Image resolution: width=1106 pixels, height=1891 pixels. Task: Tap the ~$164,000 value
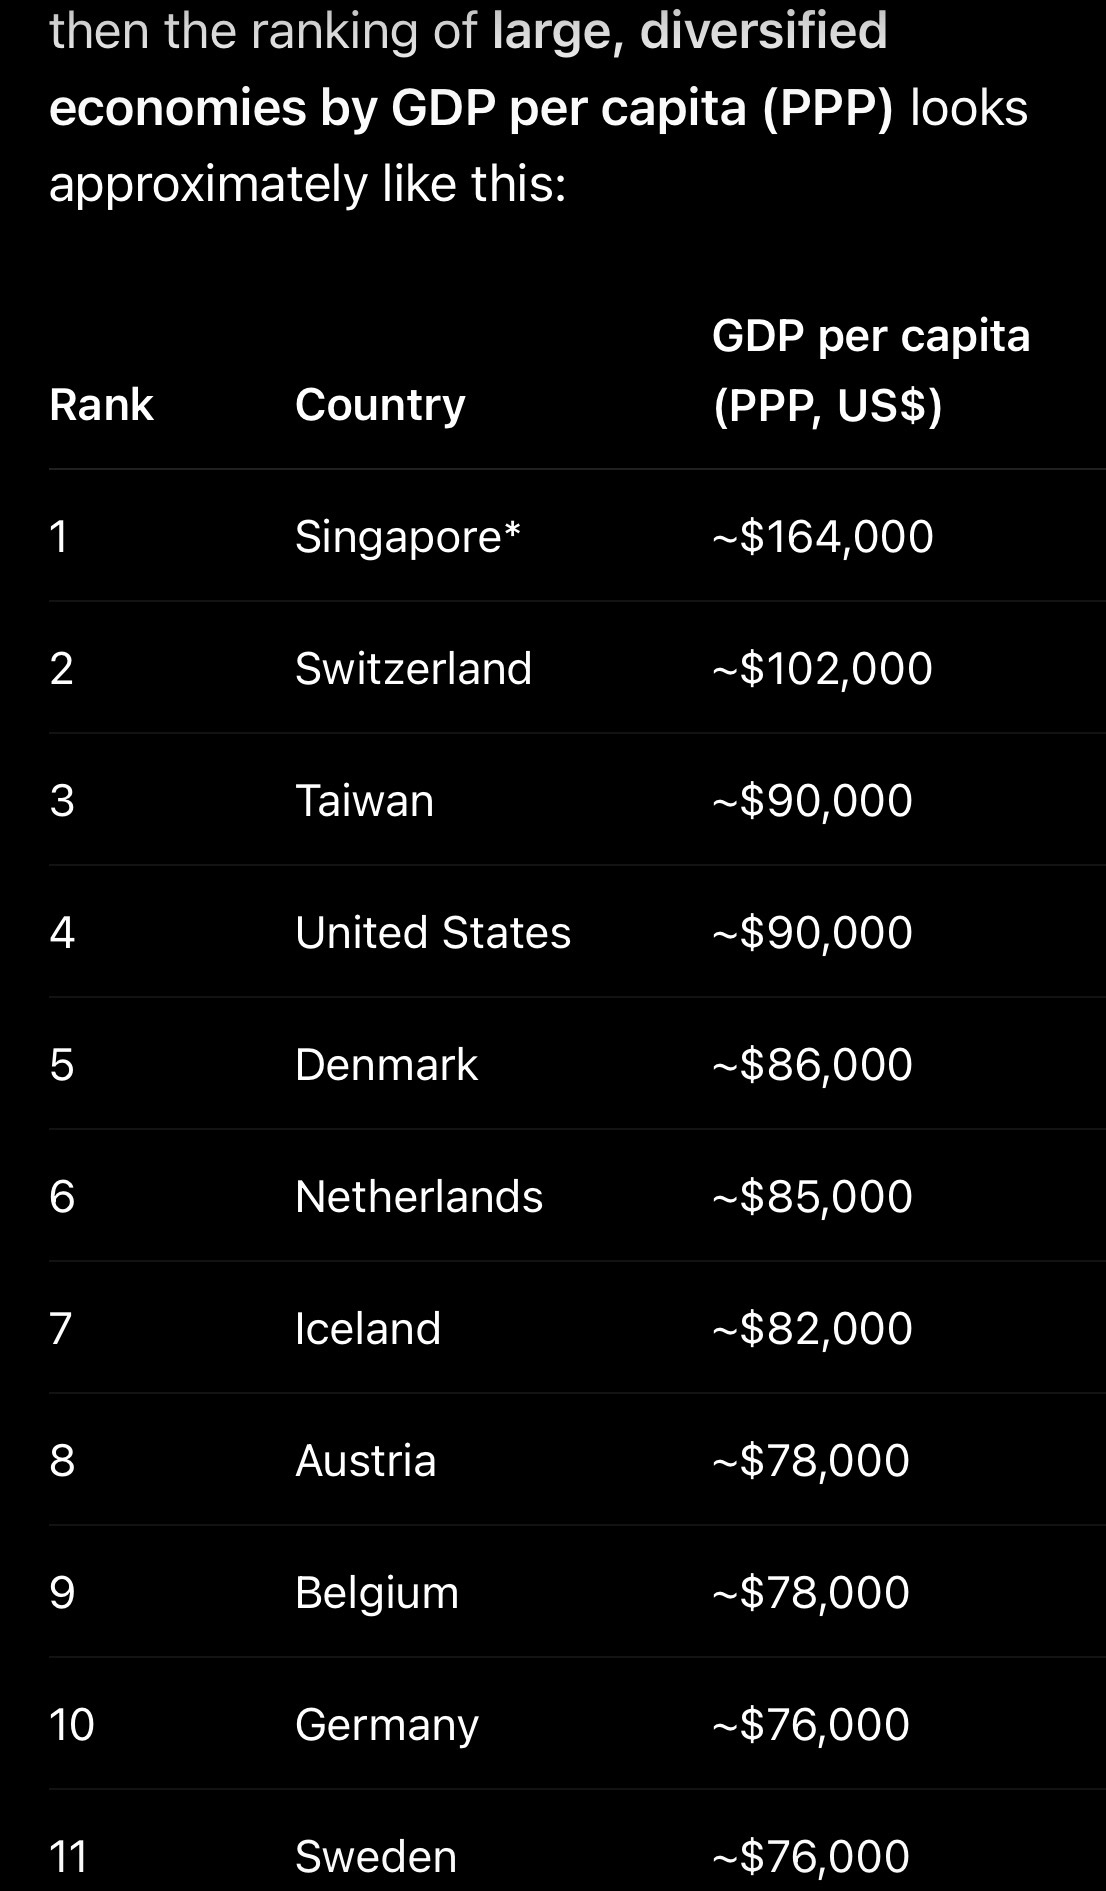[x=823, y=537]
